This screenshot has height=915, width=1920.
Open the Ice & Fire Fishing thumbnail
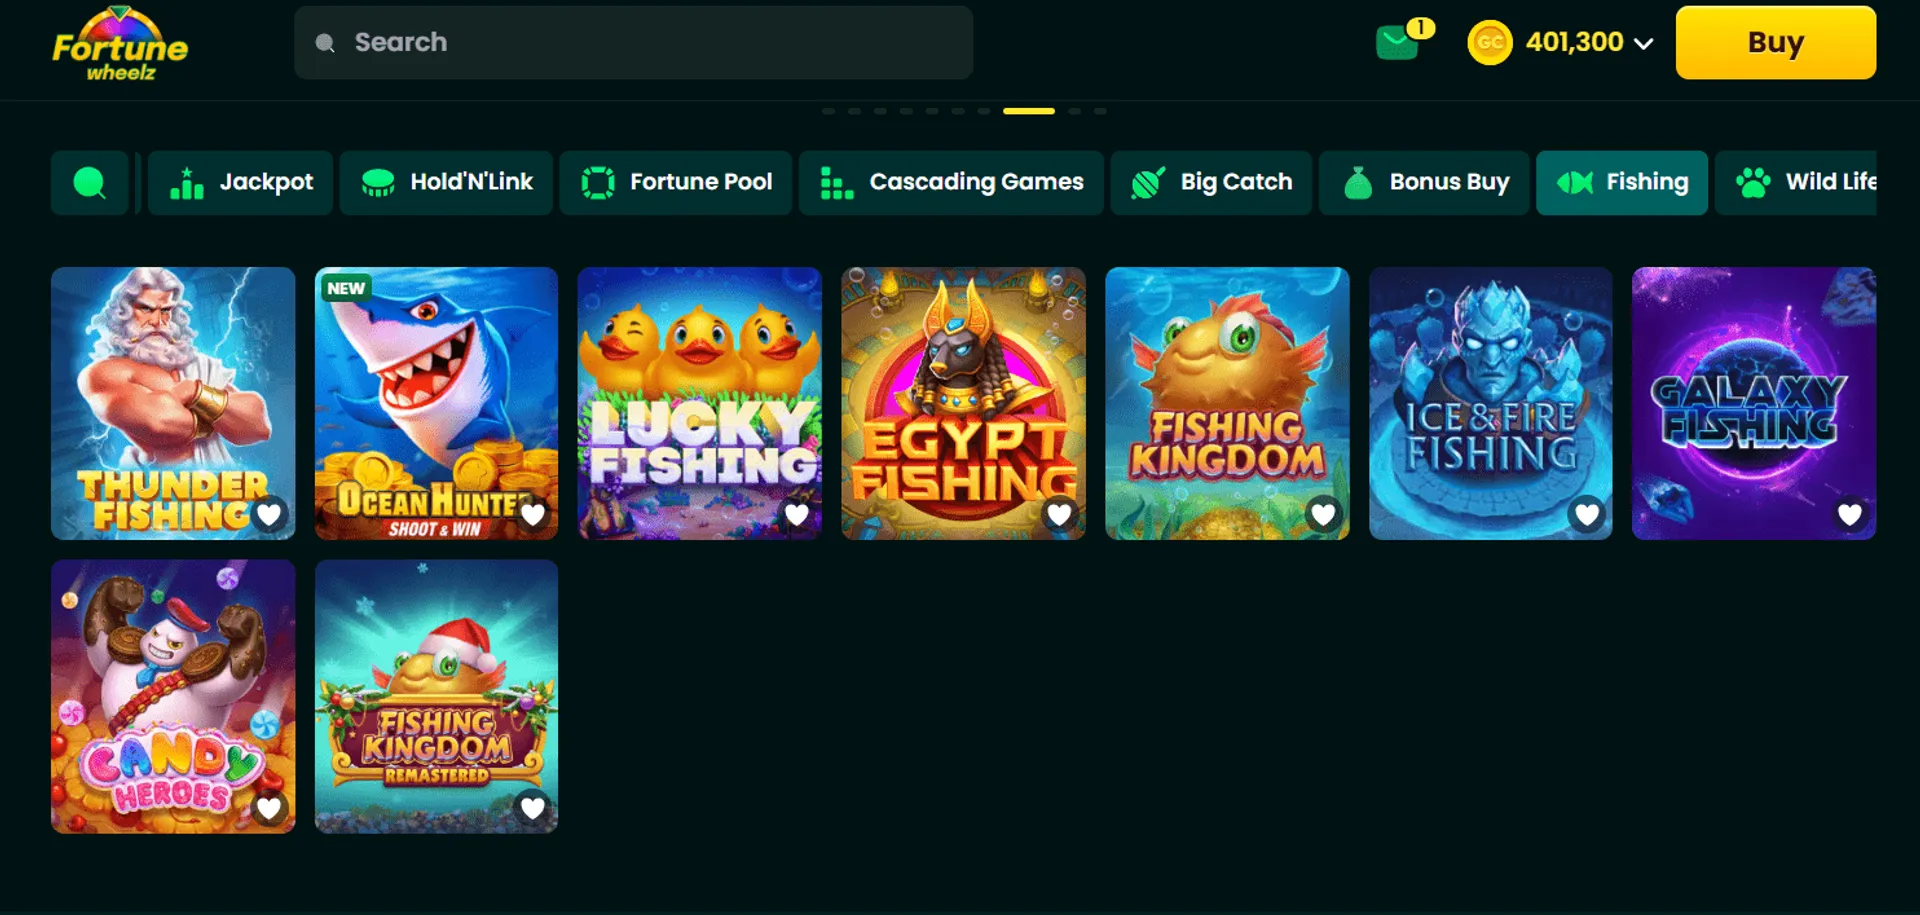[x=1490, y=403]
